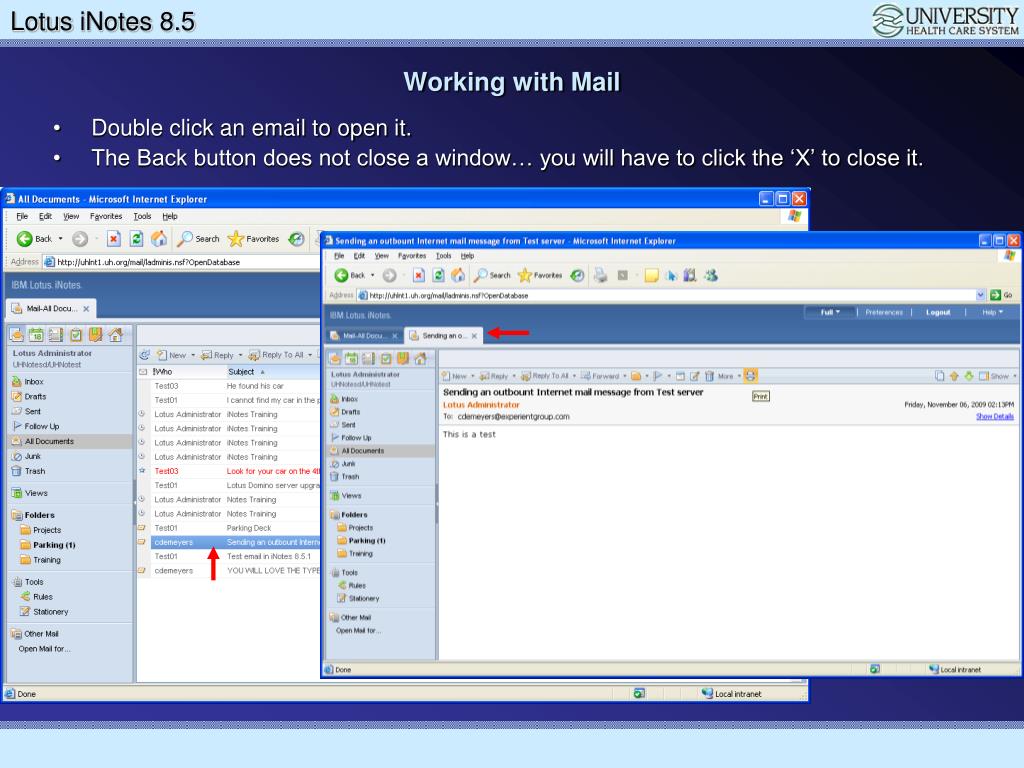
Task: Open the Show dropdown in the message toolbar
Action: click(998, 376)
